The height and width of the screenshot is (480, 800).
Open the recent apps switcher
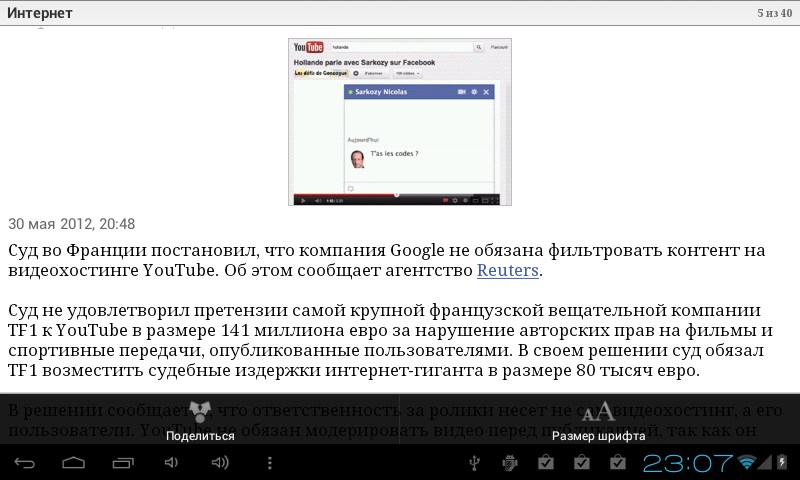coord(122,463)
